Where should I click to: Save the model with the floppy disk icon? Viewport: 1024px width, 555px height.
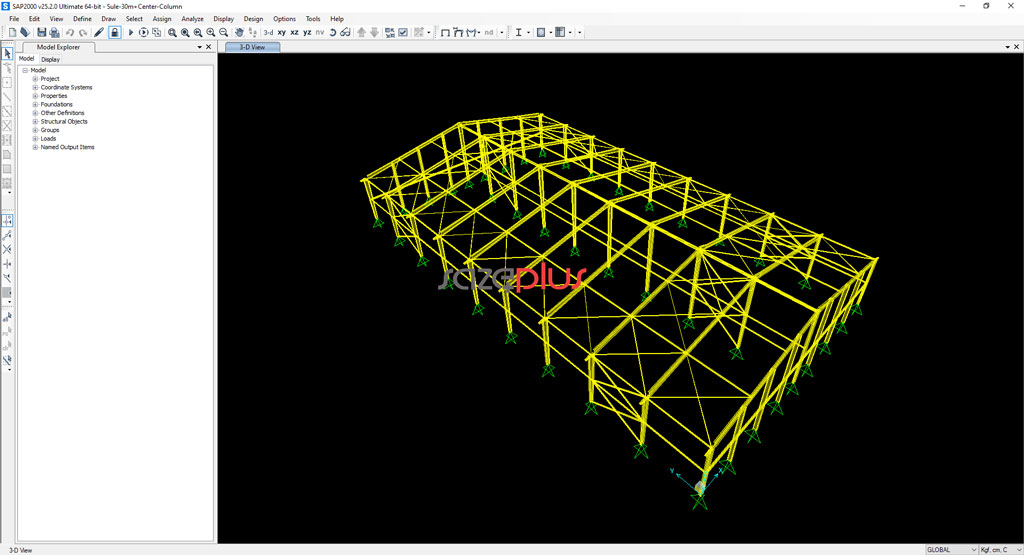42,32
